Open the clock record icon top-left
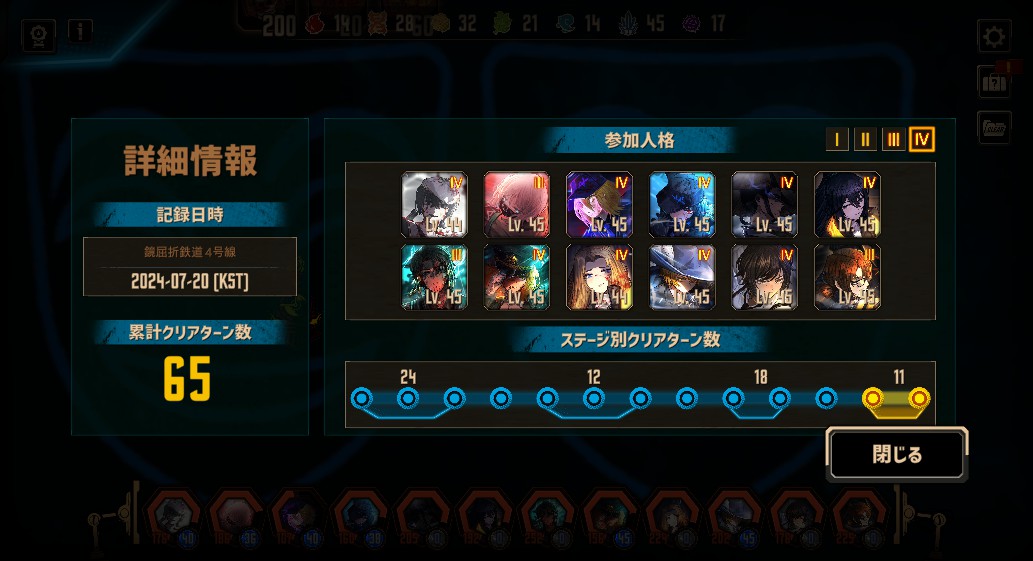 (38, 35)
